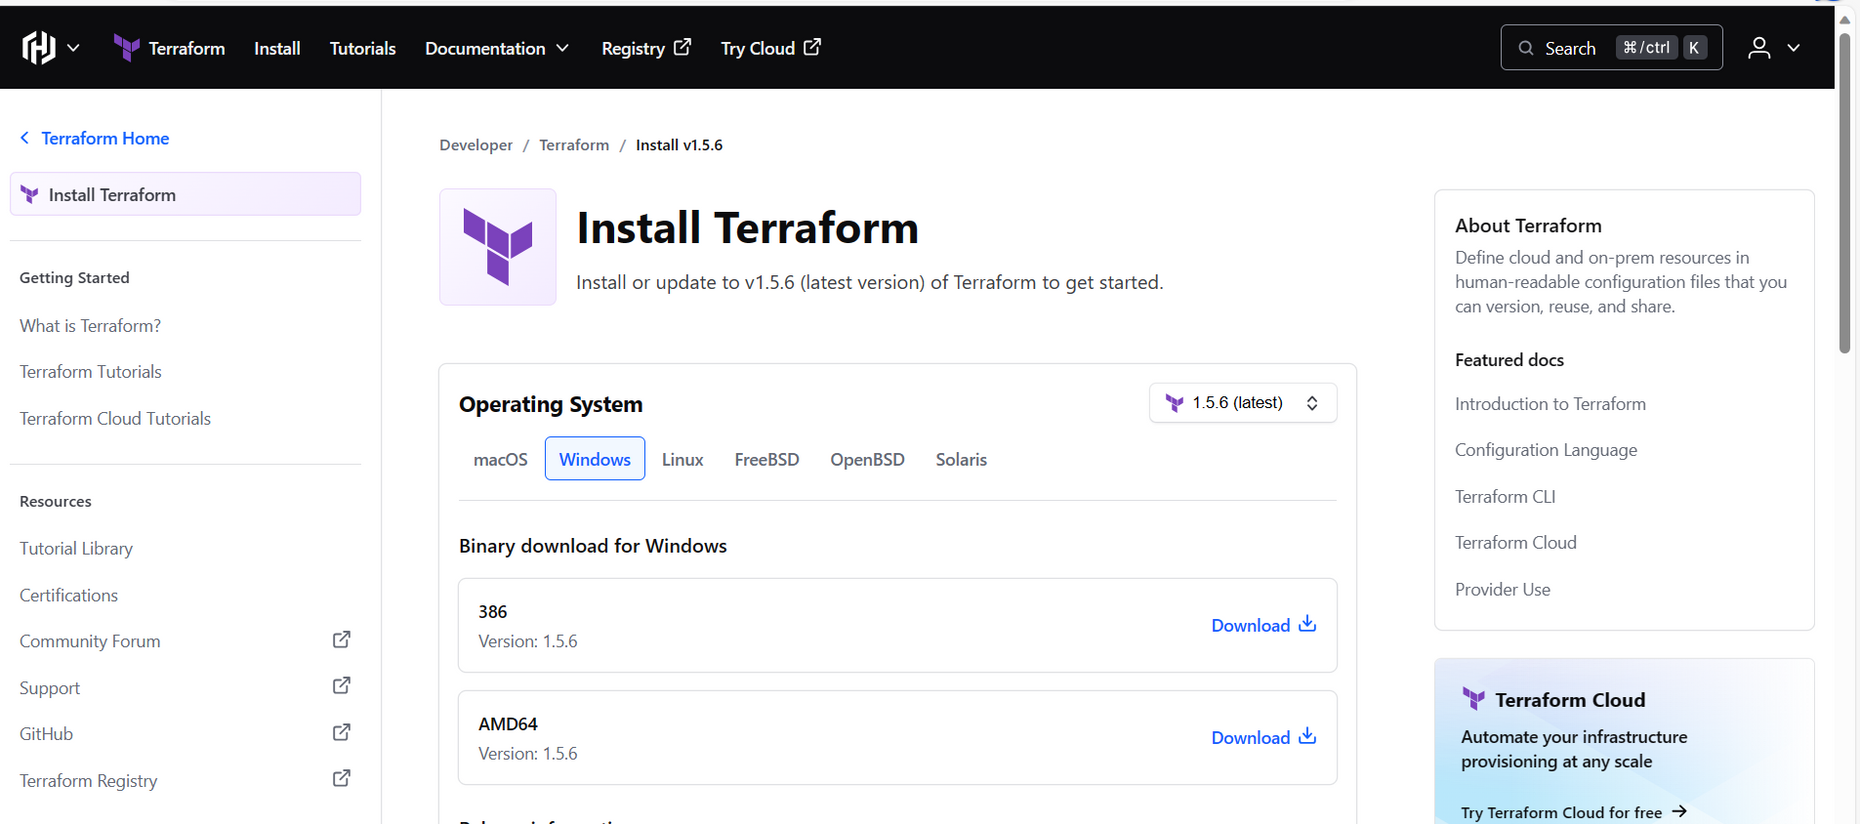Click Terraform icon in version selector
The height and width of the screenshot is (824, 1860).
point(1175,403)
